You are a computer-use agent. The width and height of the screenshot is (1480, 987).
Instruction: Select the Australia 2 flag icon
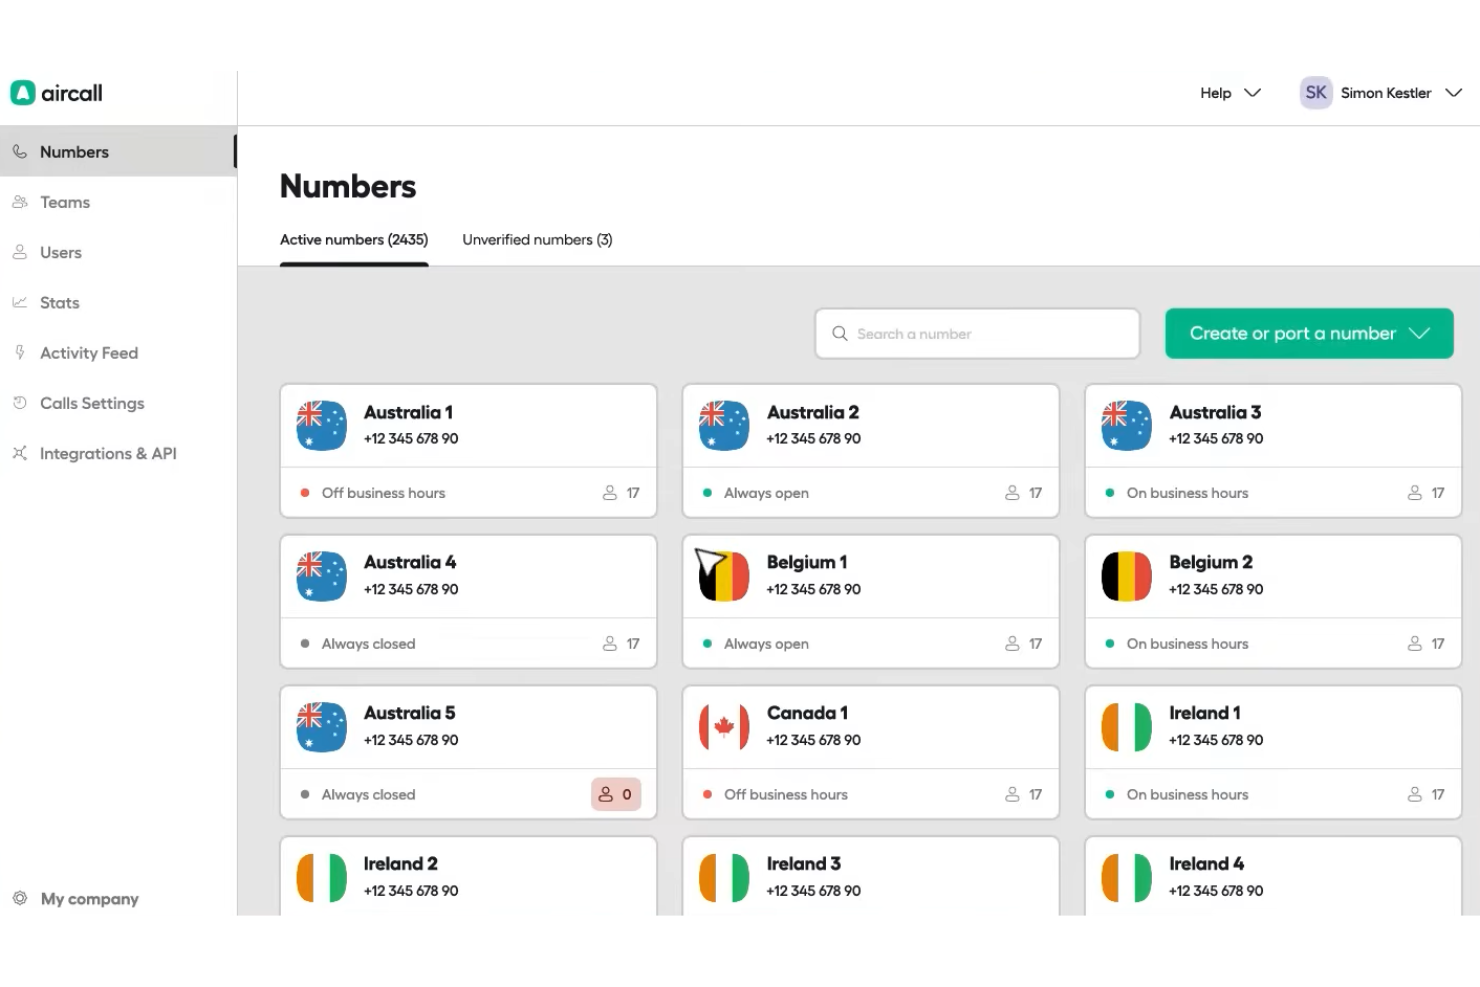tap(723, 424)
